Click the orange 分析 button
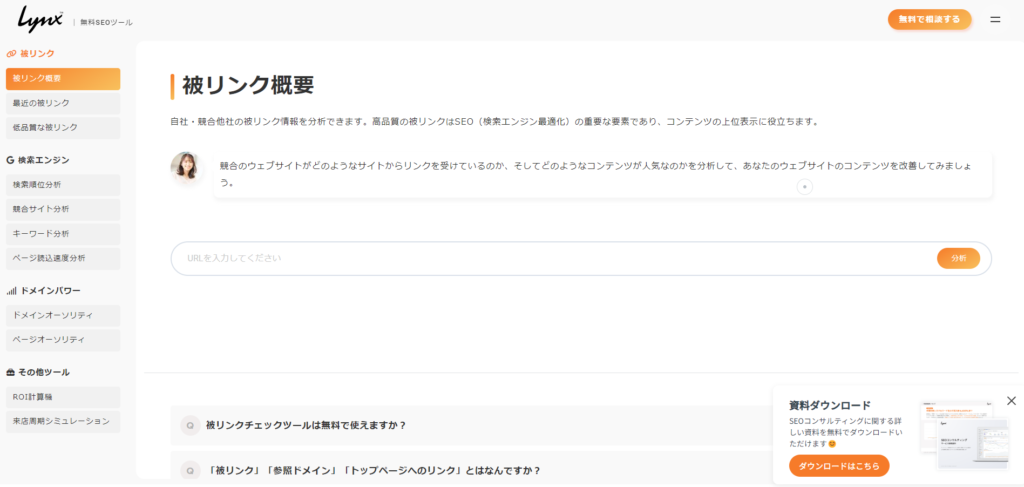The image size is (1024, 487). tap(958, 258)
